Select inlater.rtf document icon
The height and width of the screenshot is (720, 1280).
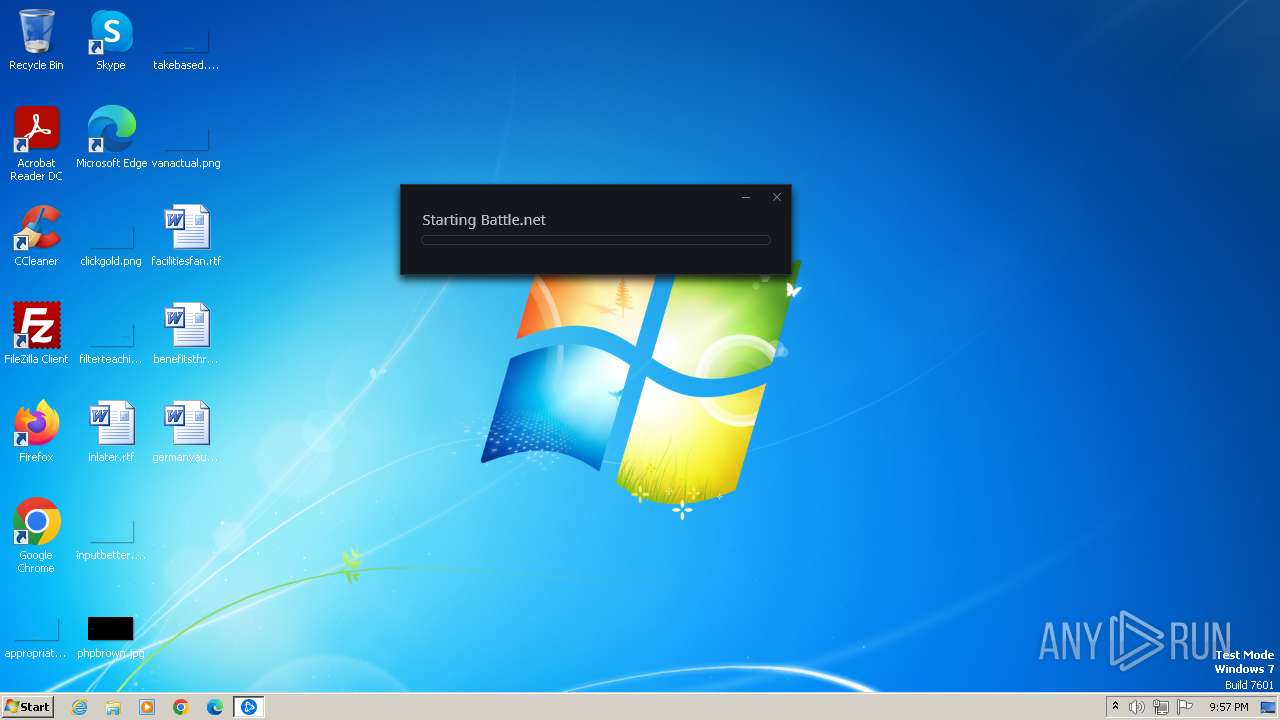[111, 432]
